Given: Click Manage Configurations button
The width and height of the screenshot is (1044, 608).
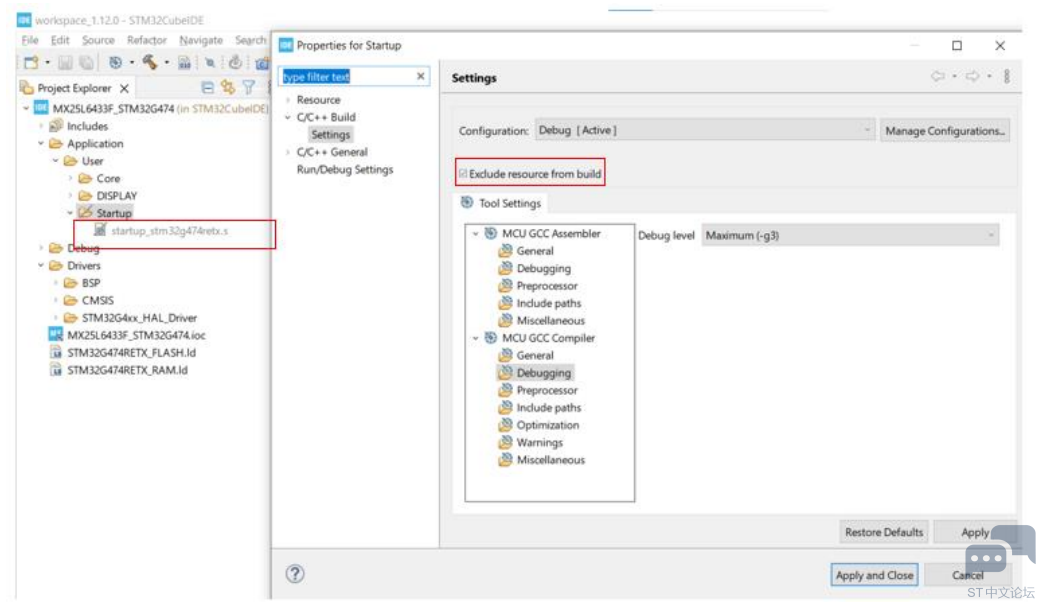Looking at the screenshot, I should 945,131.
